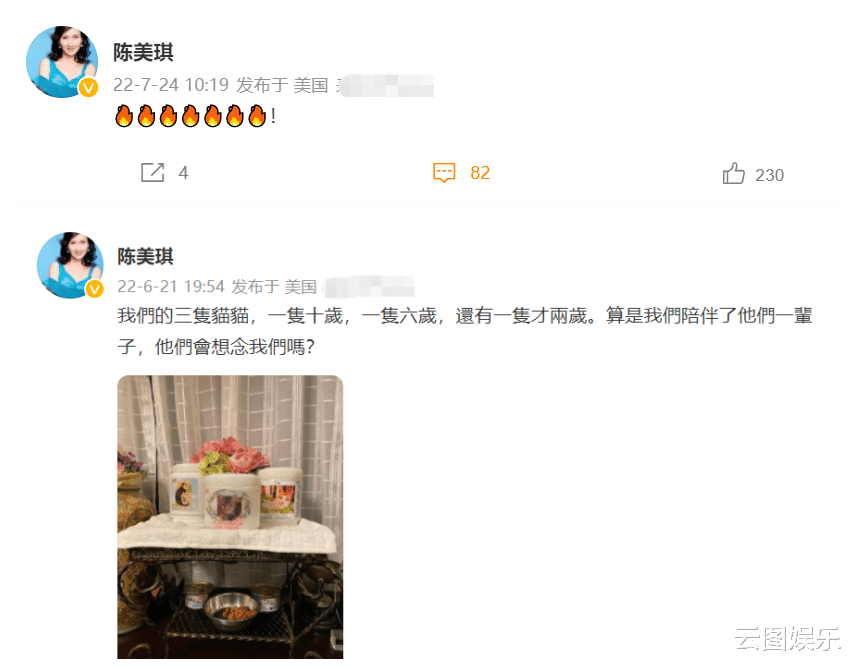Click the first post's profile avatar
Image resolution: width=855 pixels, height=669 pixels.
(62, 62)
